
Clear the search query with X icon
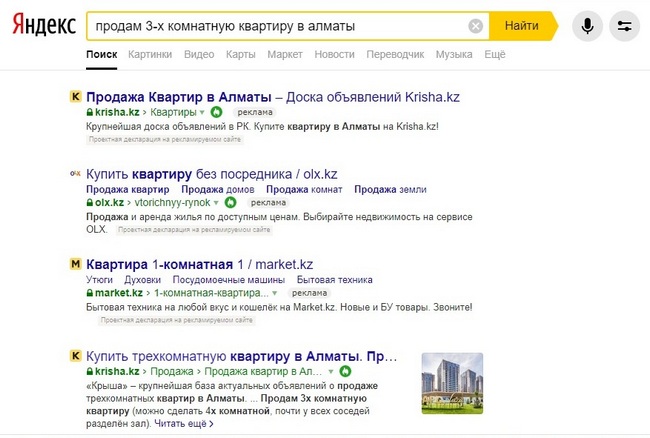pyautogui.click(x=475, y=26)
